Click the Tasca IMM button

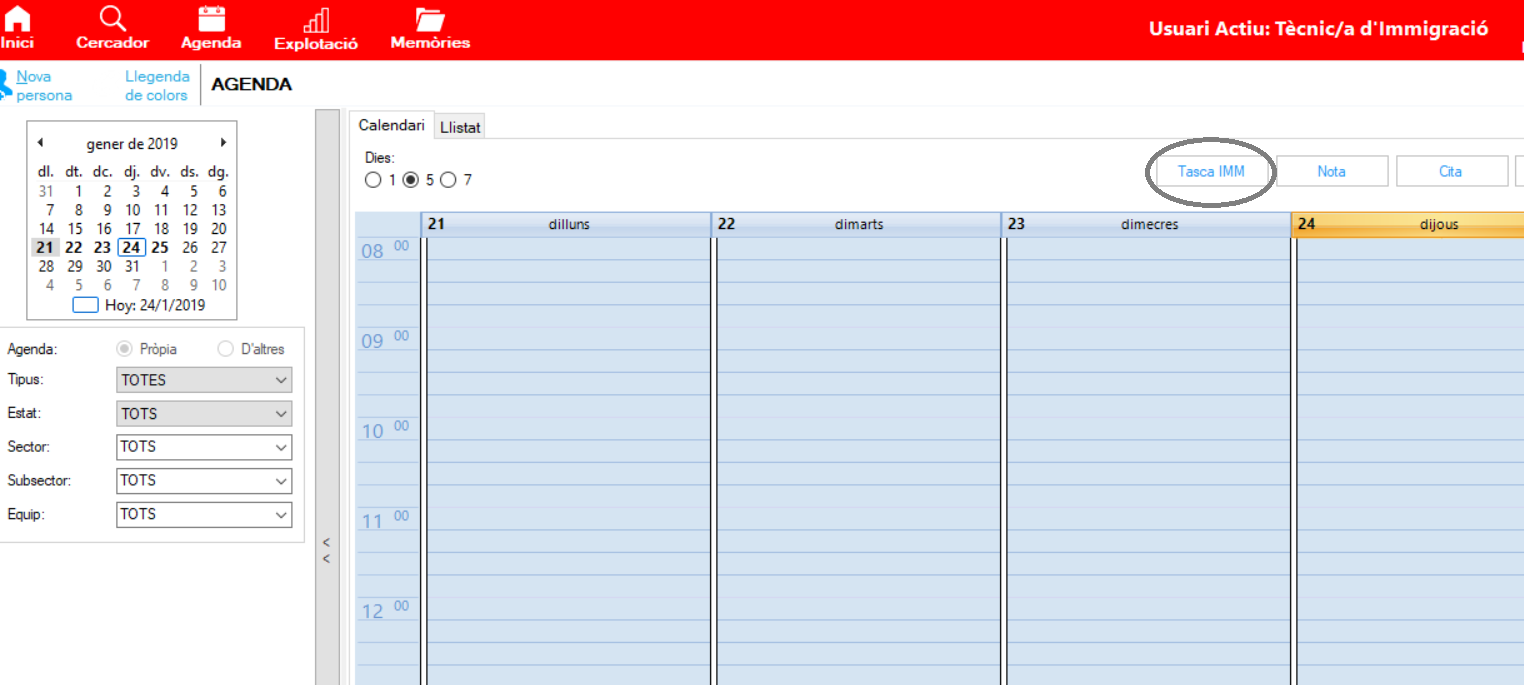pyautogui.click(x=1211, y=171)
